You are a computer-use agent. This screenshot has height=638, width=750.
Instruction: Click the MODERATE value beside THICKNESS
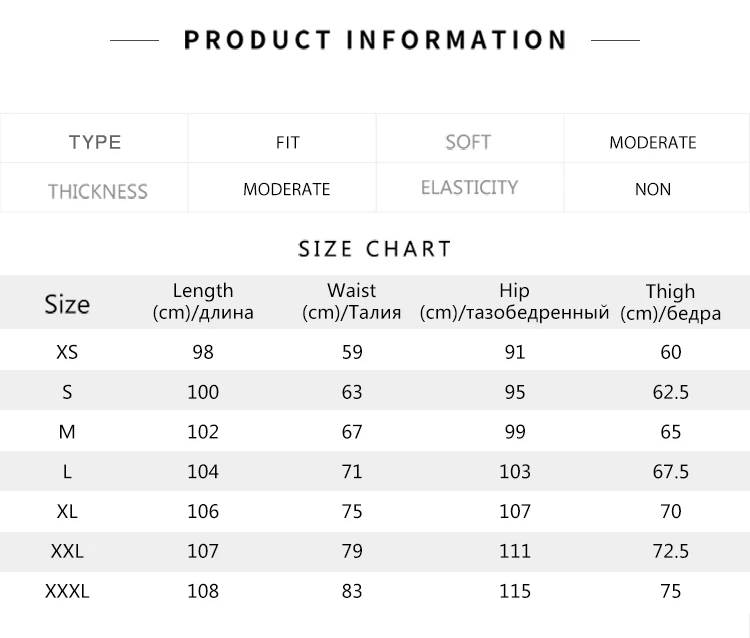coord(286,189)
